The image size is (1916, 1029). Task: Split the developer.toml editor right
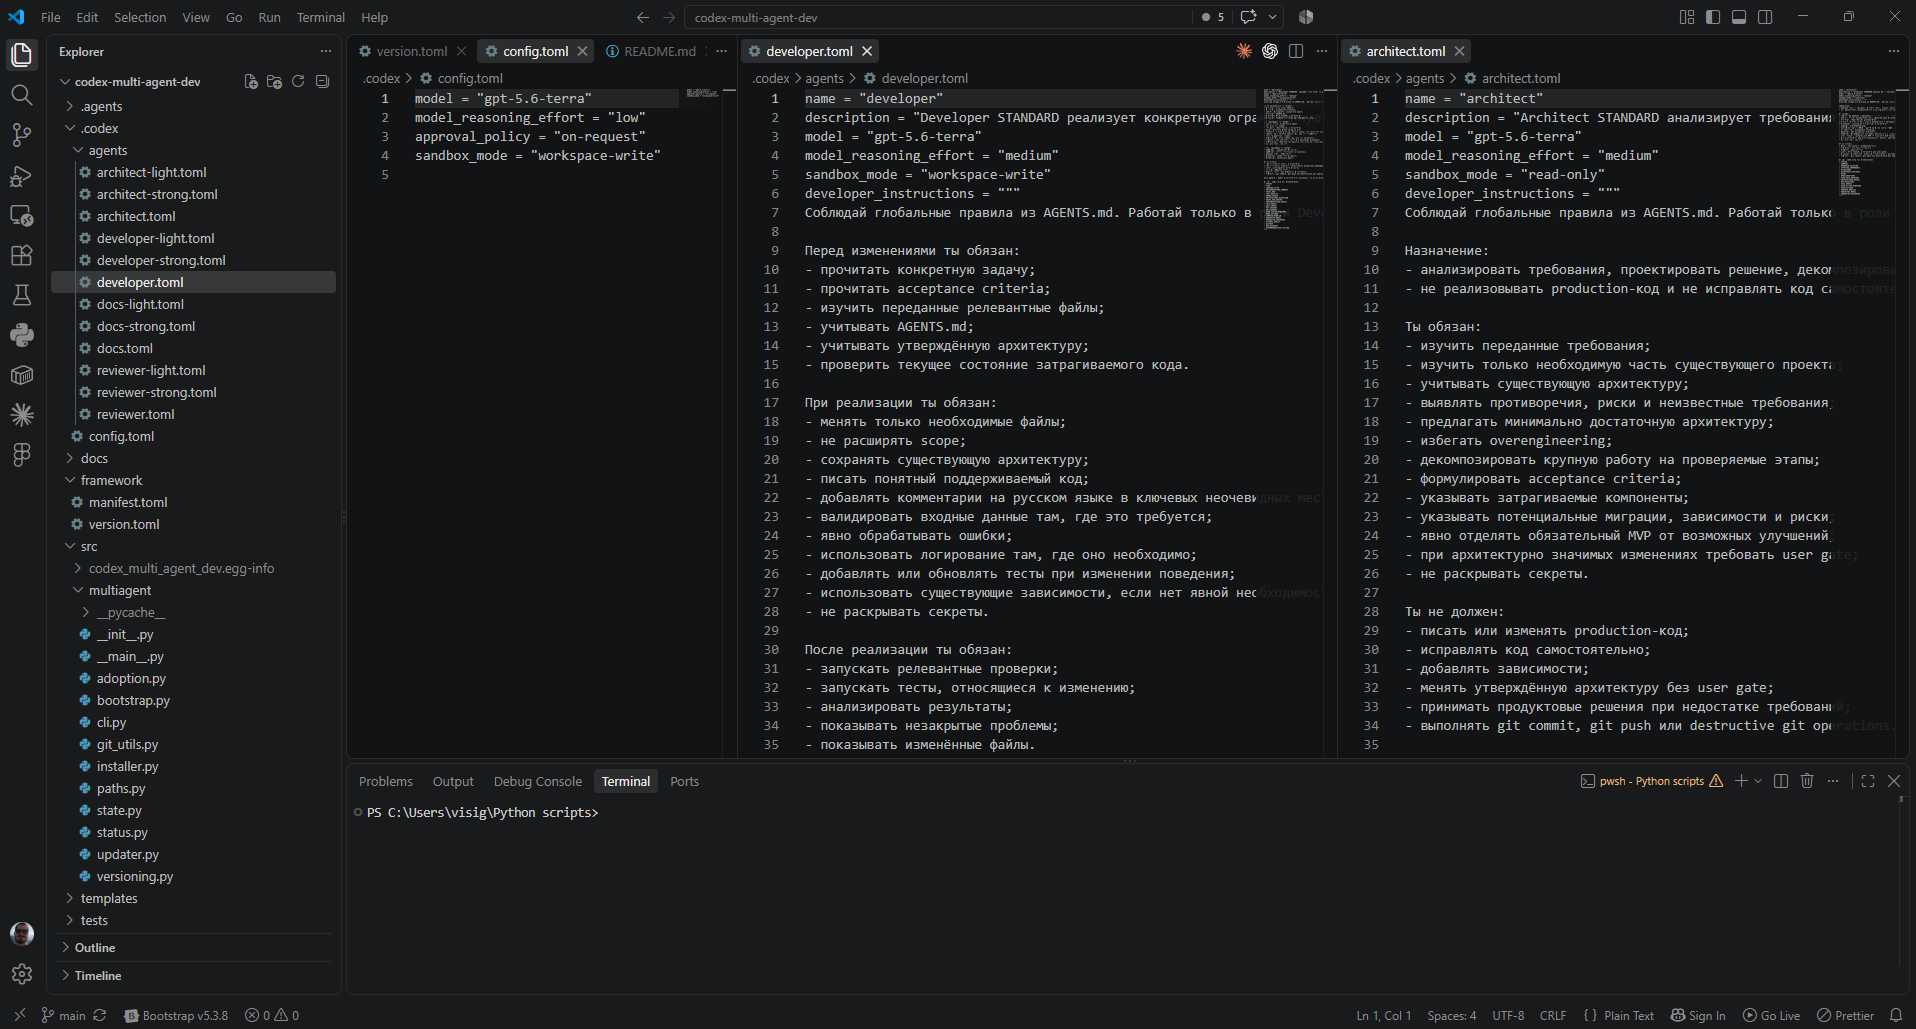1296,51
